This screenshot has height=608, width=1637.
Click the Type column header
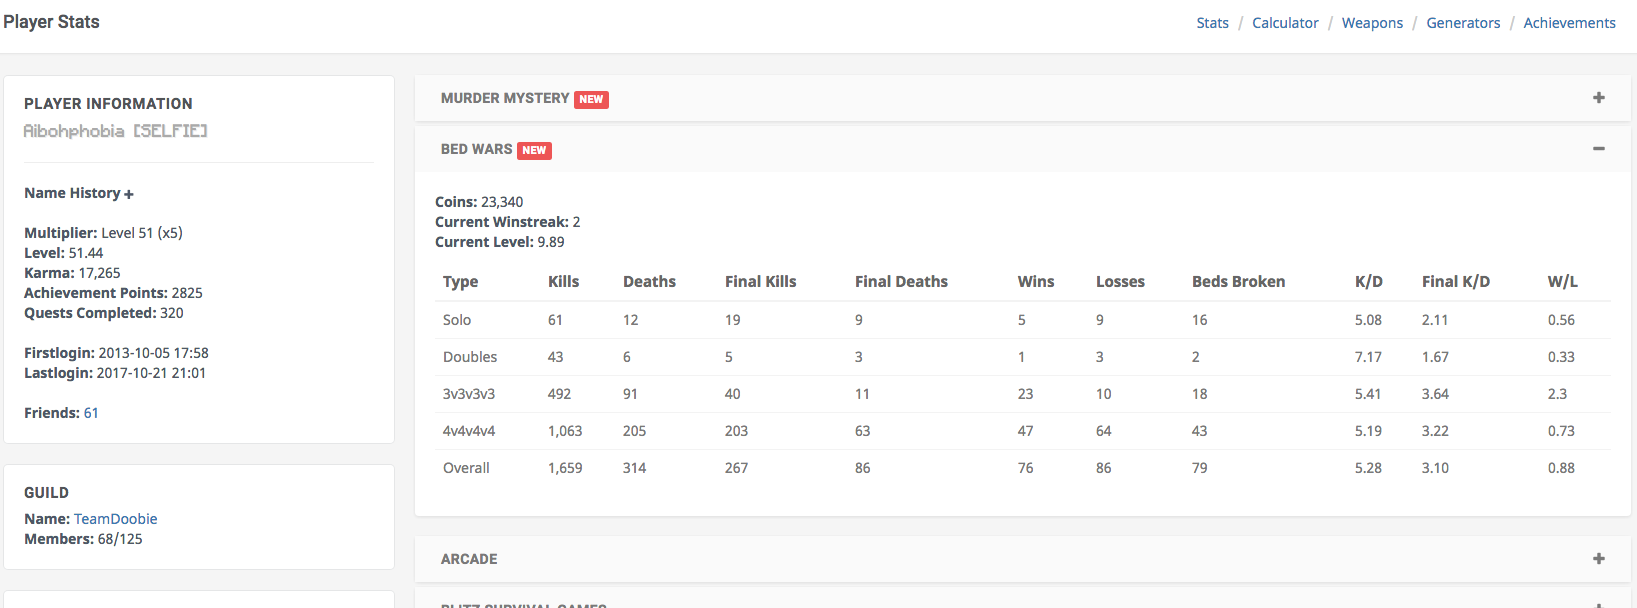pos(460,282)
